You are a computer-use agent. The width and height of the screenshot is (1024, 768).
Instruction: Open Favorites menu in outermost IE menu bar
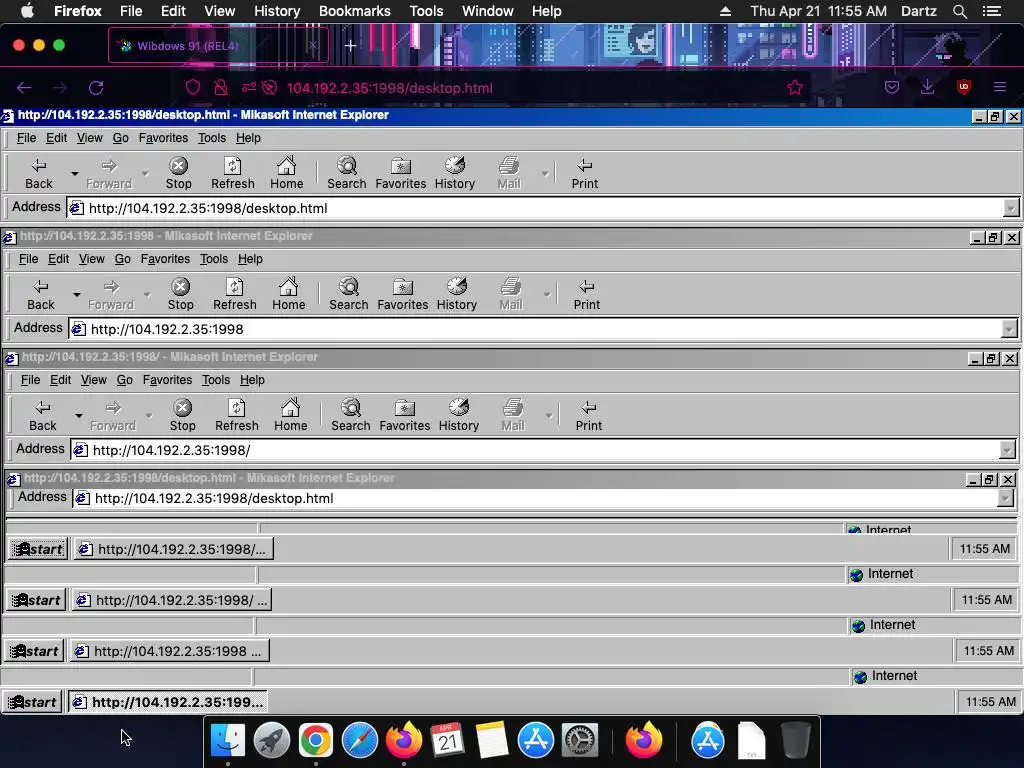(x=163, y=138)
